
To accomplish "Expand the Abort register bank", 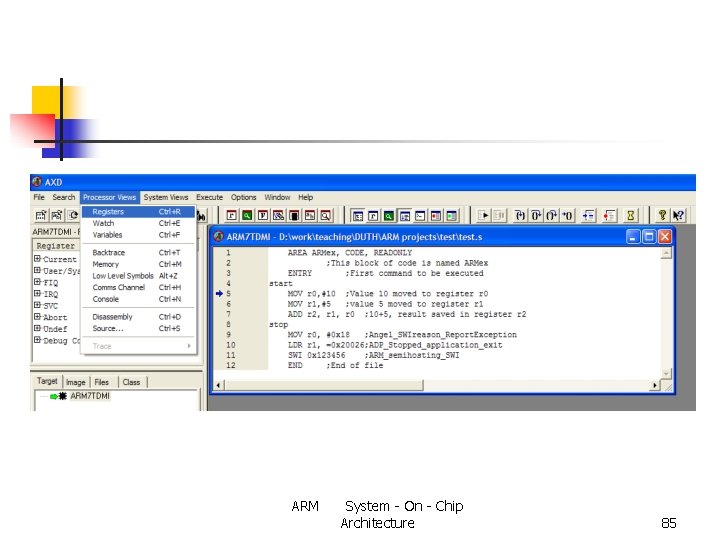I will point(38,316).
